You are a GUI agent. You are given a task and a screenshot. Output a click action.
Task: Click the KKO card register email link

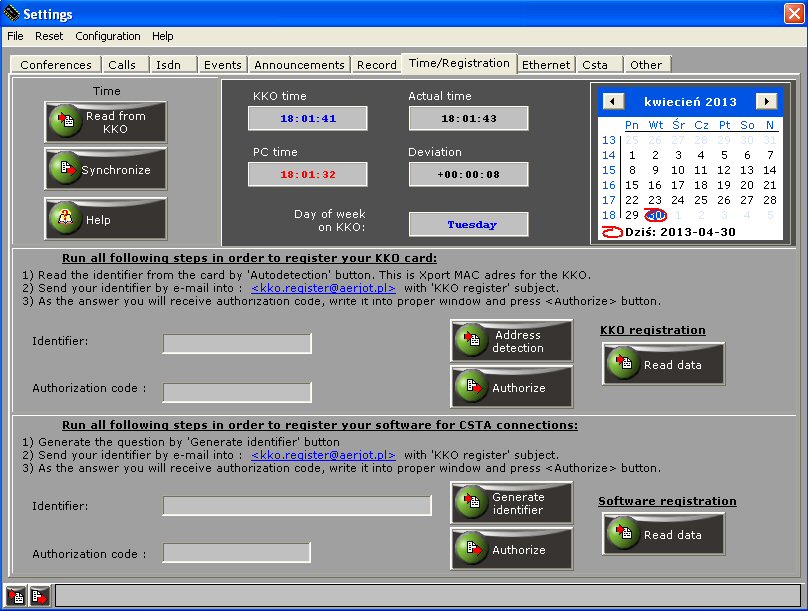[x=323, y=288]
